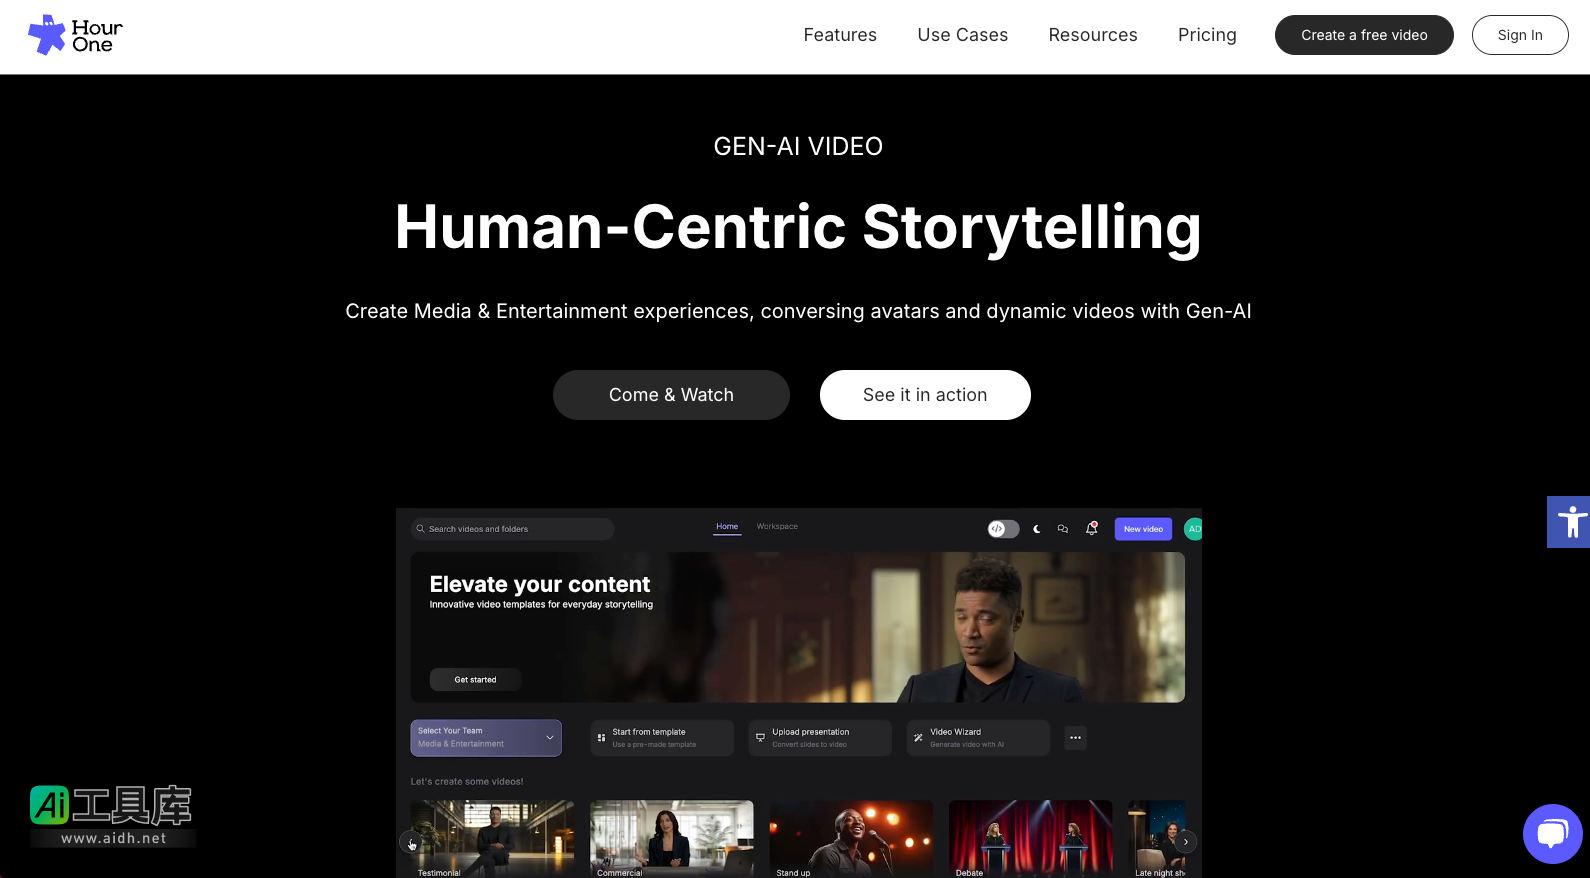
Task: Click the next arrow on template carousel
Action: point(1186,842)
